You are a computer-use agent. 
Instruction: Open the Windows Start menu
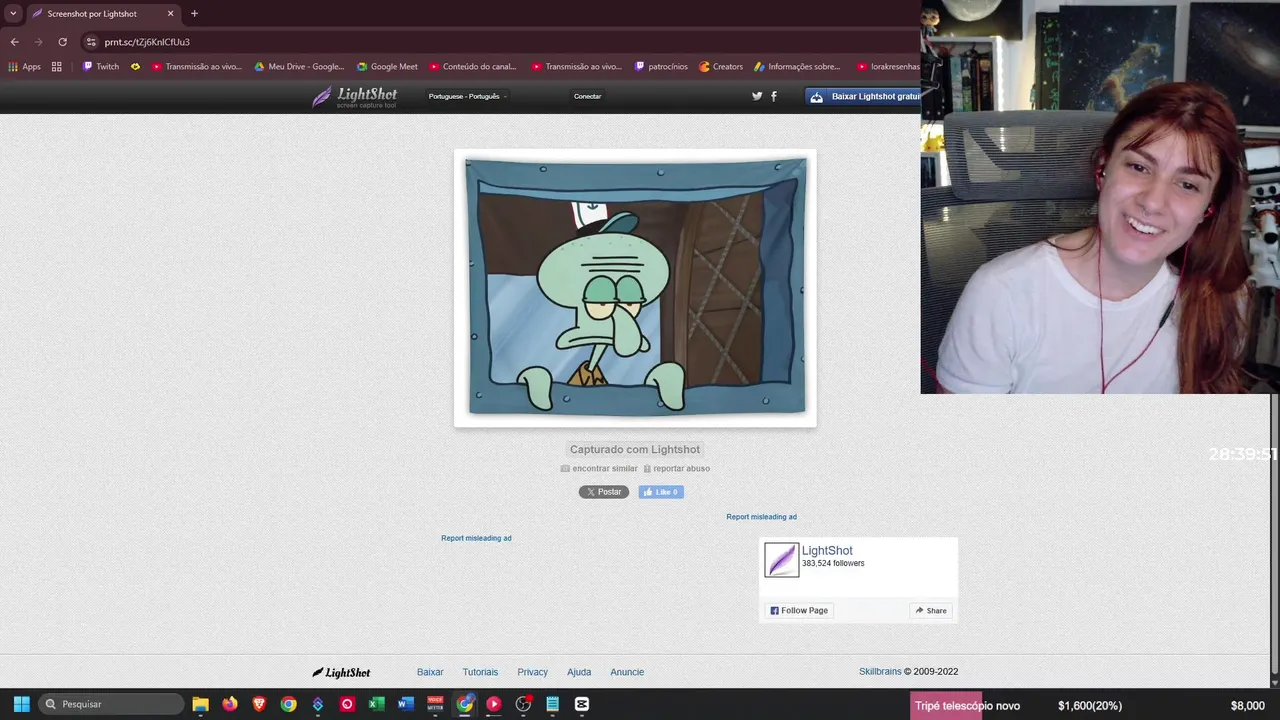21,704
